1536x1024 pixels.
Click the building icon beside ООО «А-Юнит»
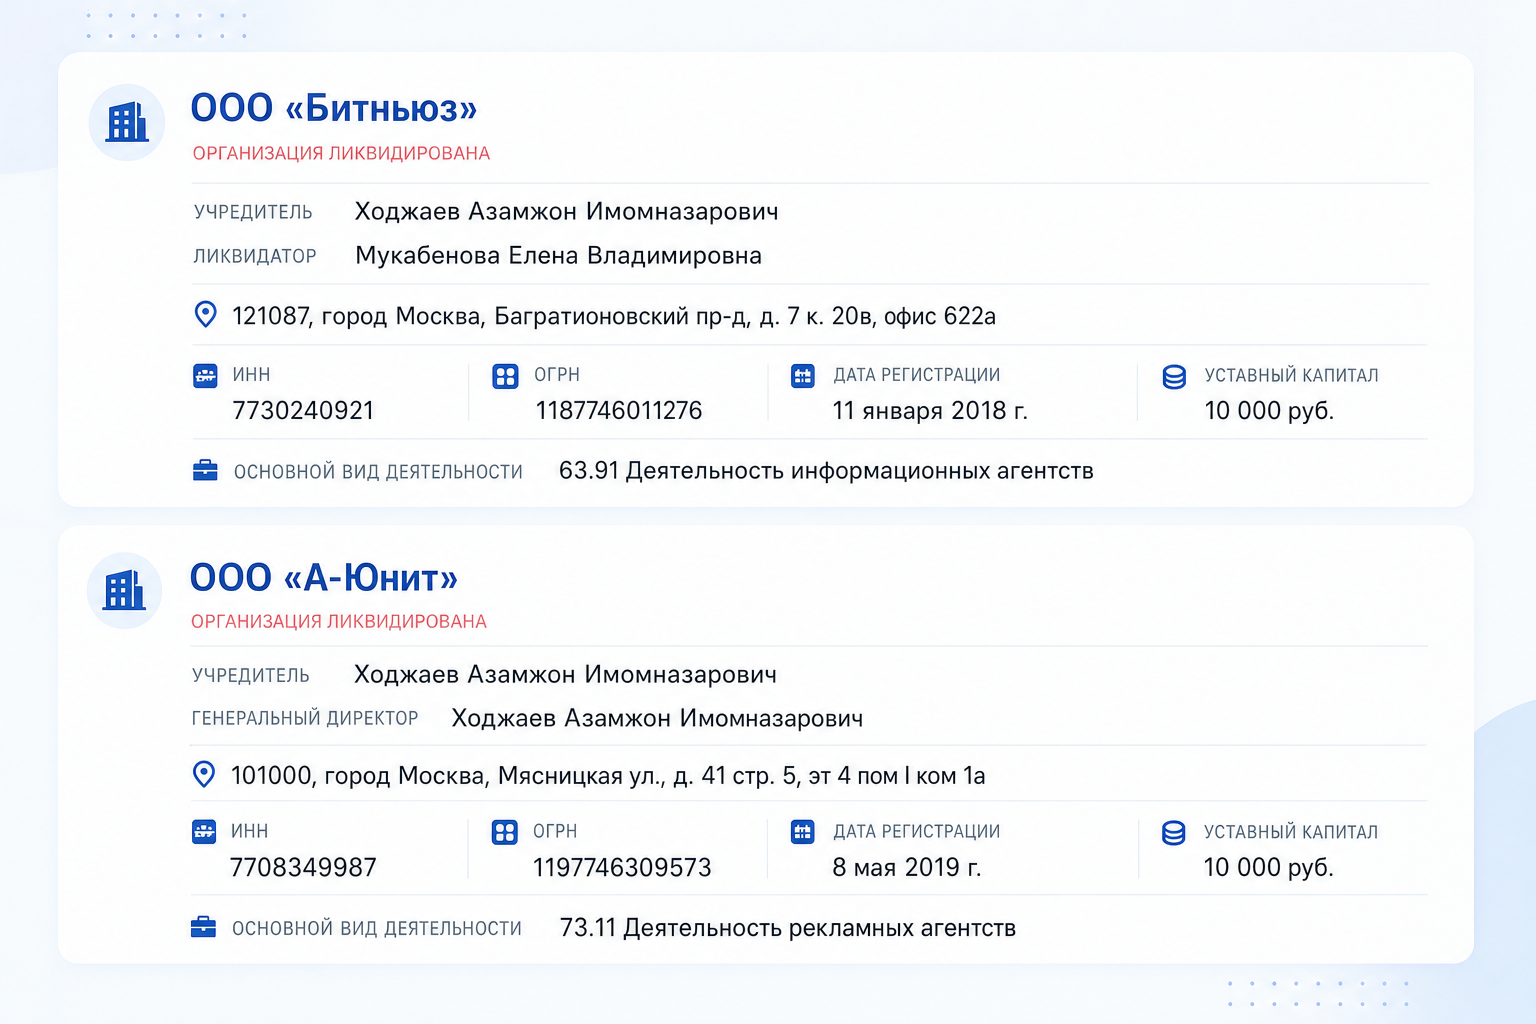[x=125, y=590]
